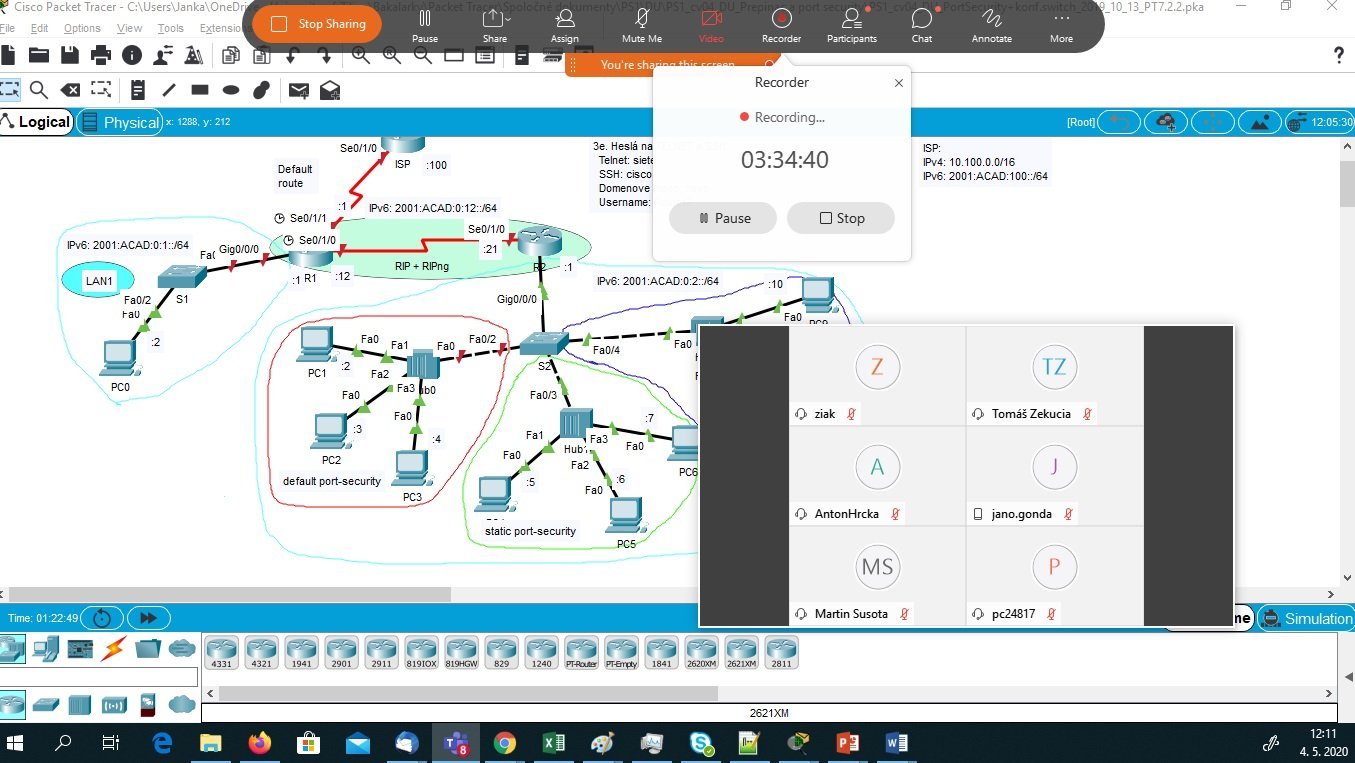The height and width of the screenshot is (763, 1355).
Task: Click the Copy icon in toolbar
Action: click(x=232, y=55)
